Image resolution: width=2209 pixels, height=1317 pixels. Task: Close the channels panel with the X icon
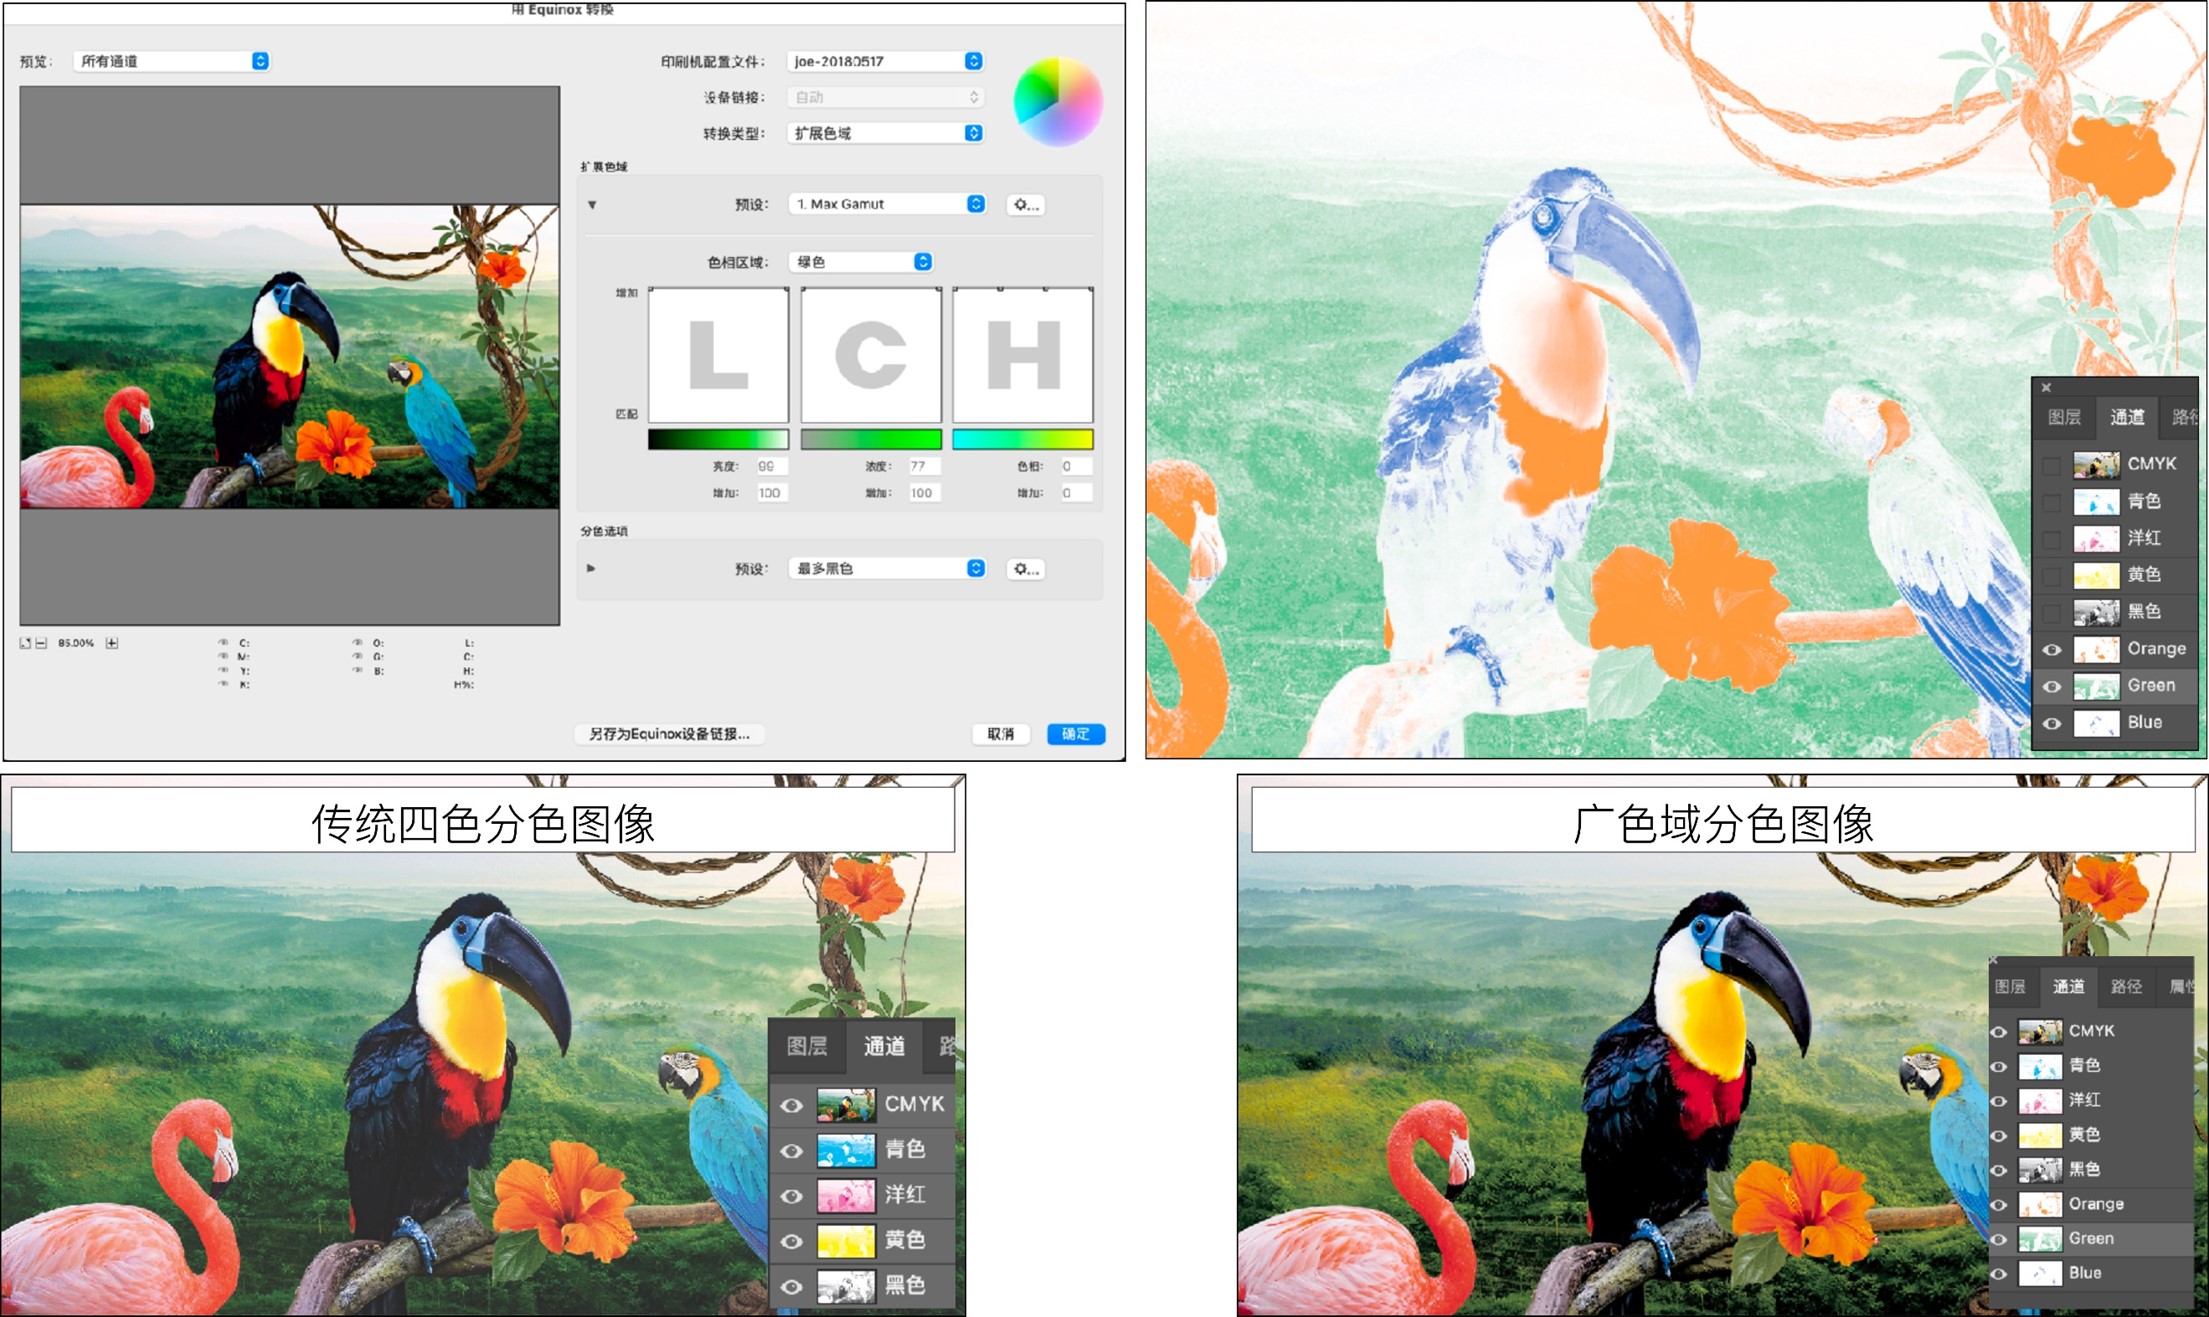click(2046, 387)
